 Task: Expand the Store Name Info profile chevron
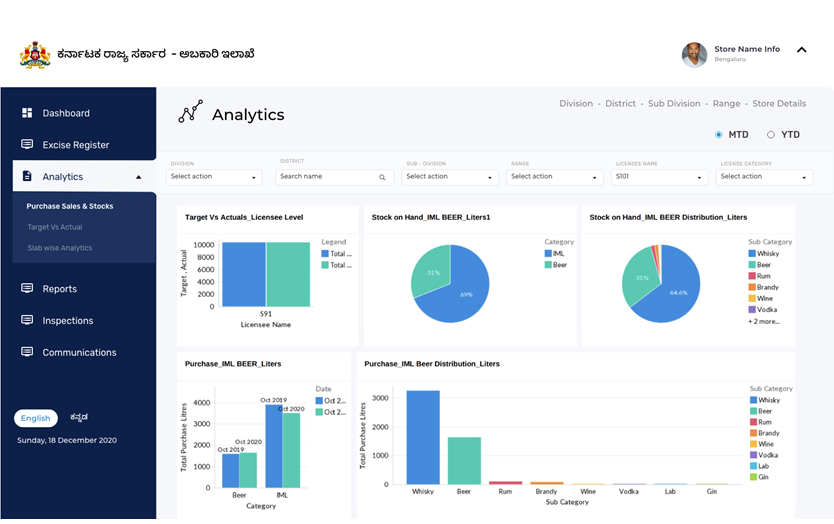pyautogui.click(x=802, y=50)
